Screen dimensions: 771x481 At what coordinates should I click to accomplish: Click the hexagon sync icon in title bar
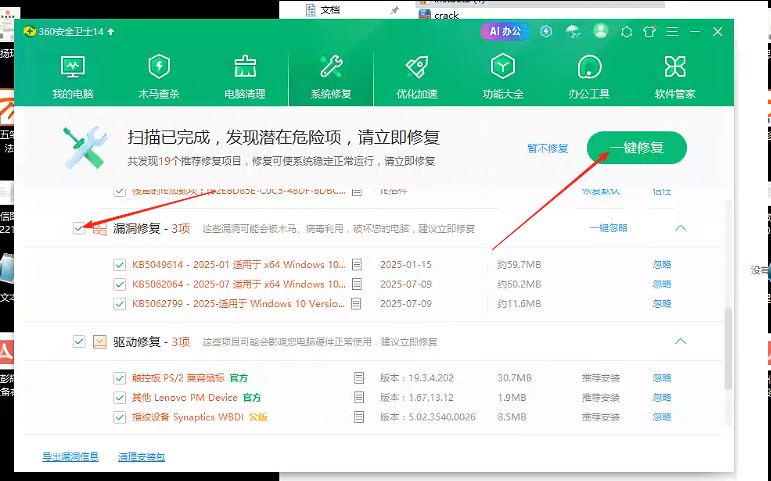click(626, 32)
